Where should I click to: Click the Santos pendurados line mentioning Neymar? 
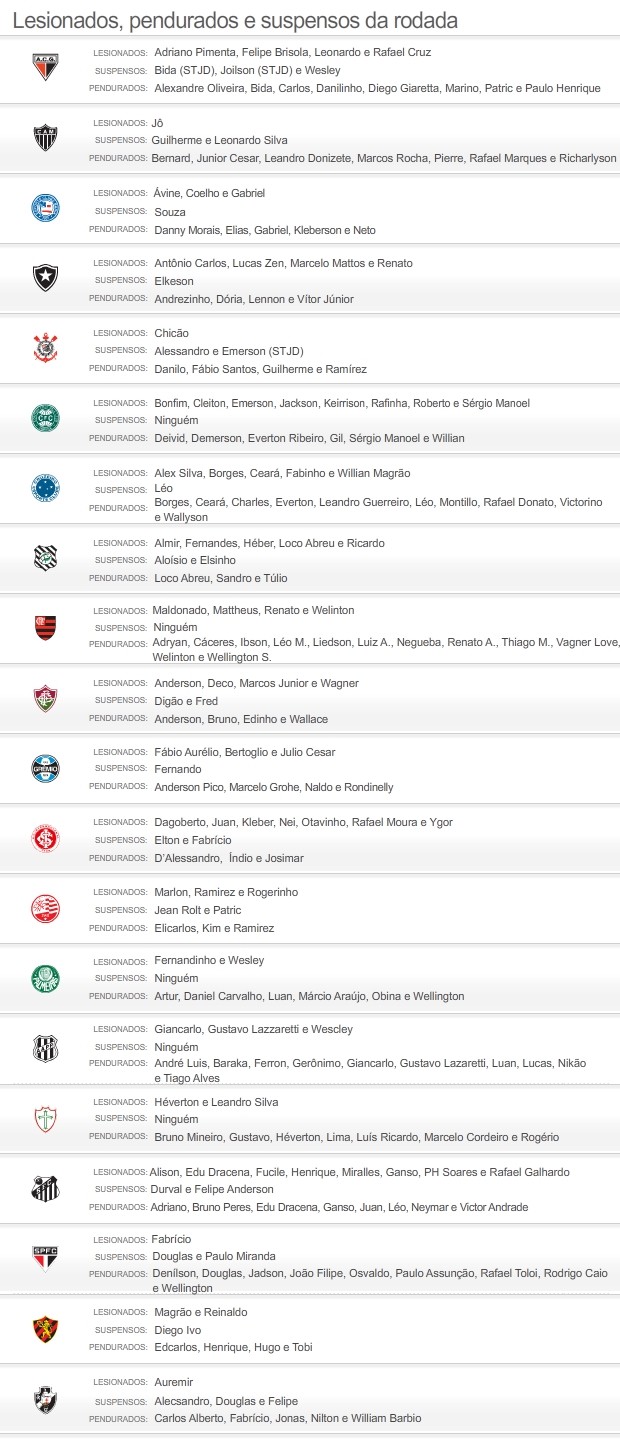point(341,1207)
